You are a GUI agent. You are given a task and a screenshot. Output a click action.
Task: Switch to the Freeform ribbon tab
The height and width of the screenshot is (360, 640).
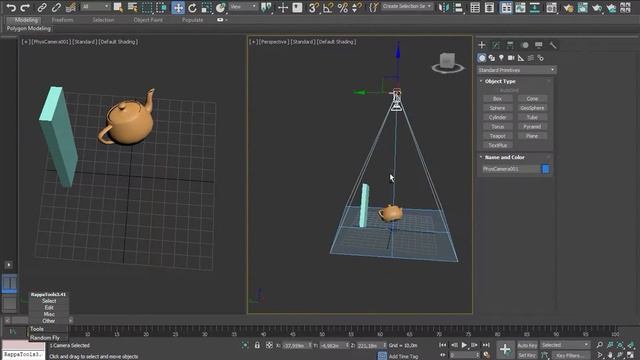coord(62,20)
